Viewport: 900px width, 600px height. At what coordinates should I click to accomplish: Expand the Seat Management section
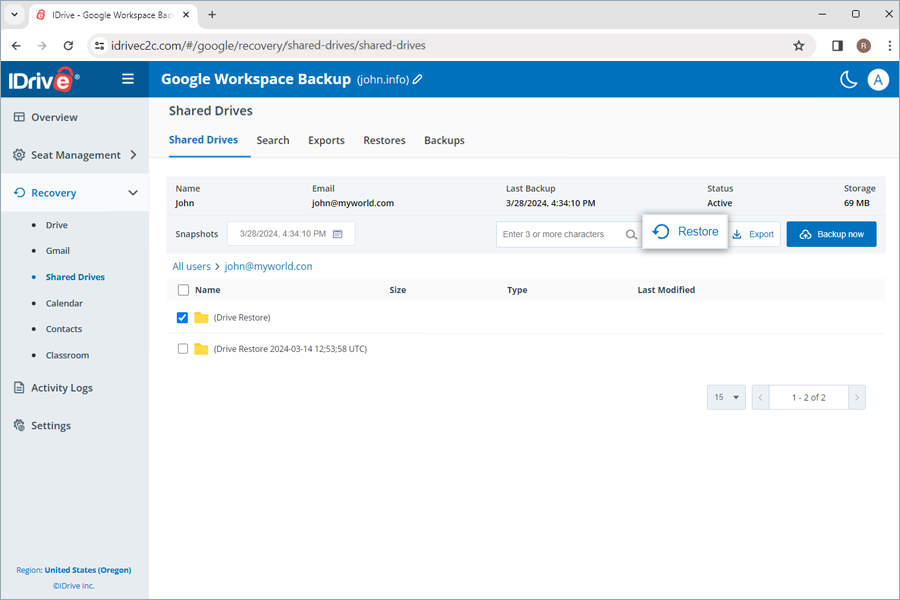(x=135, y=155)
